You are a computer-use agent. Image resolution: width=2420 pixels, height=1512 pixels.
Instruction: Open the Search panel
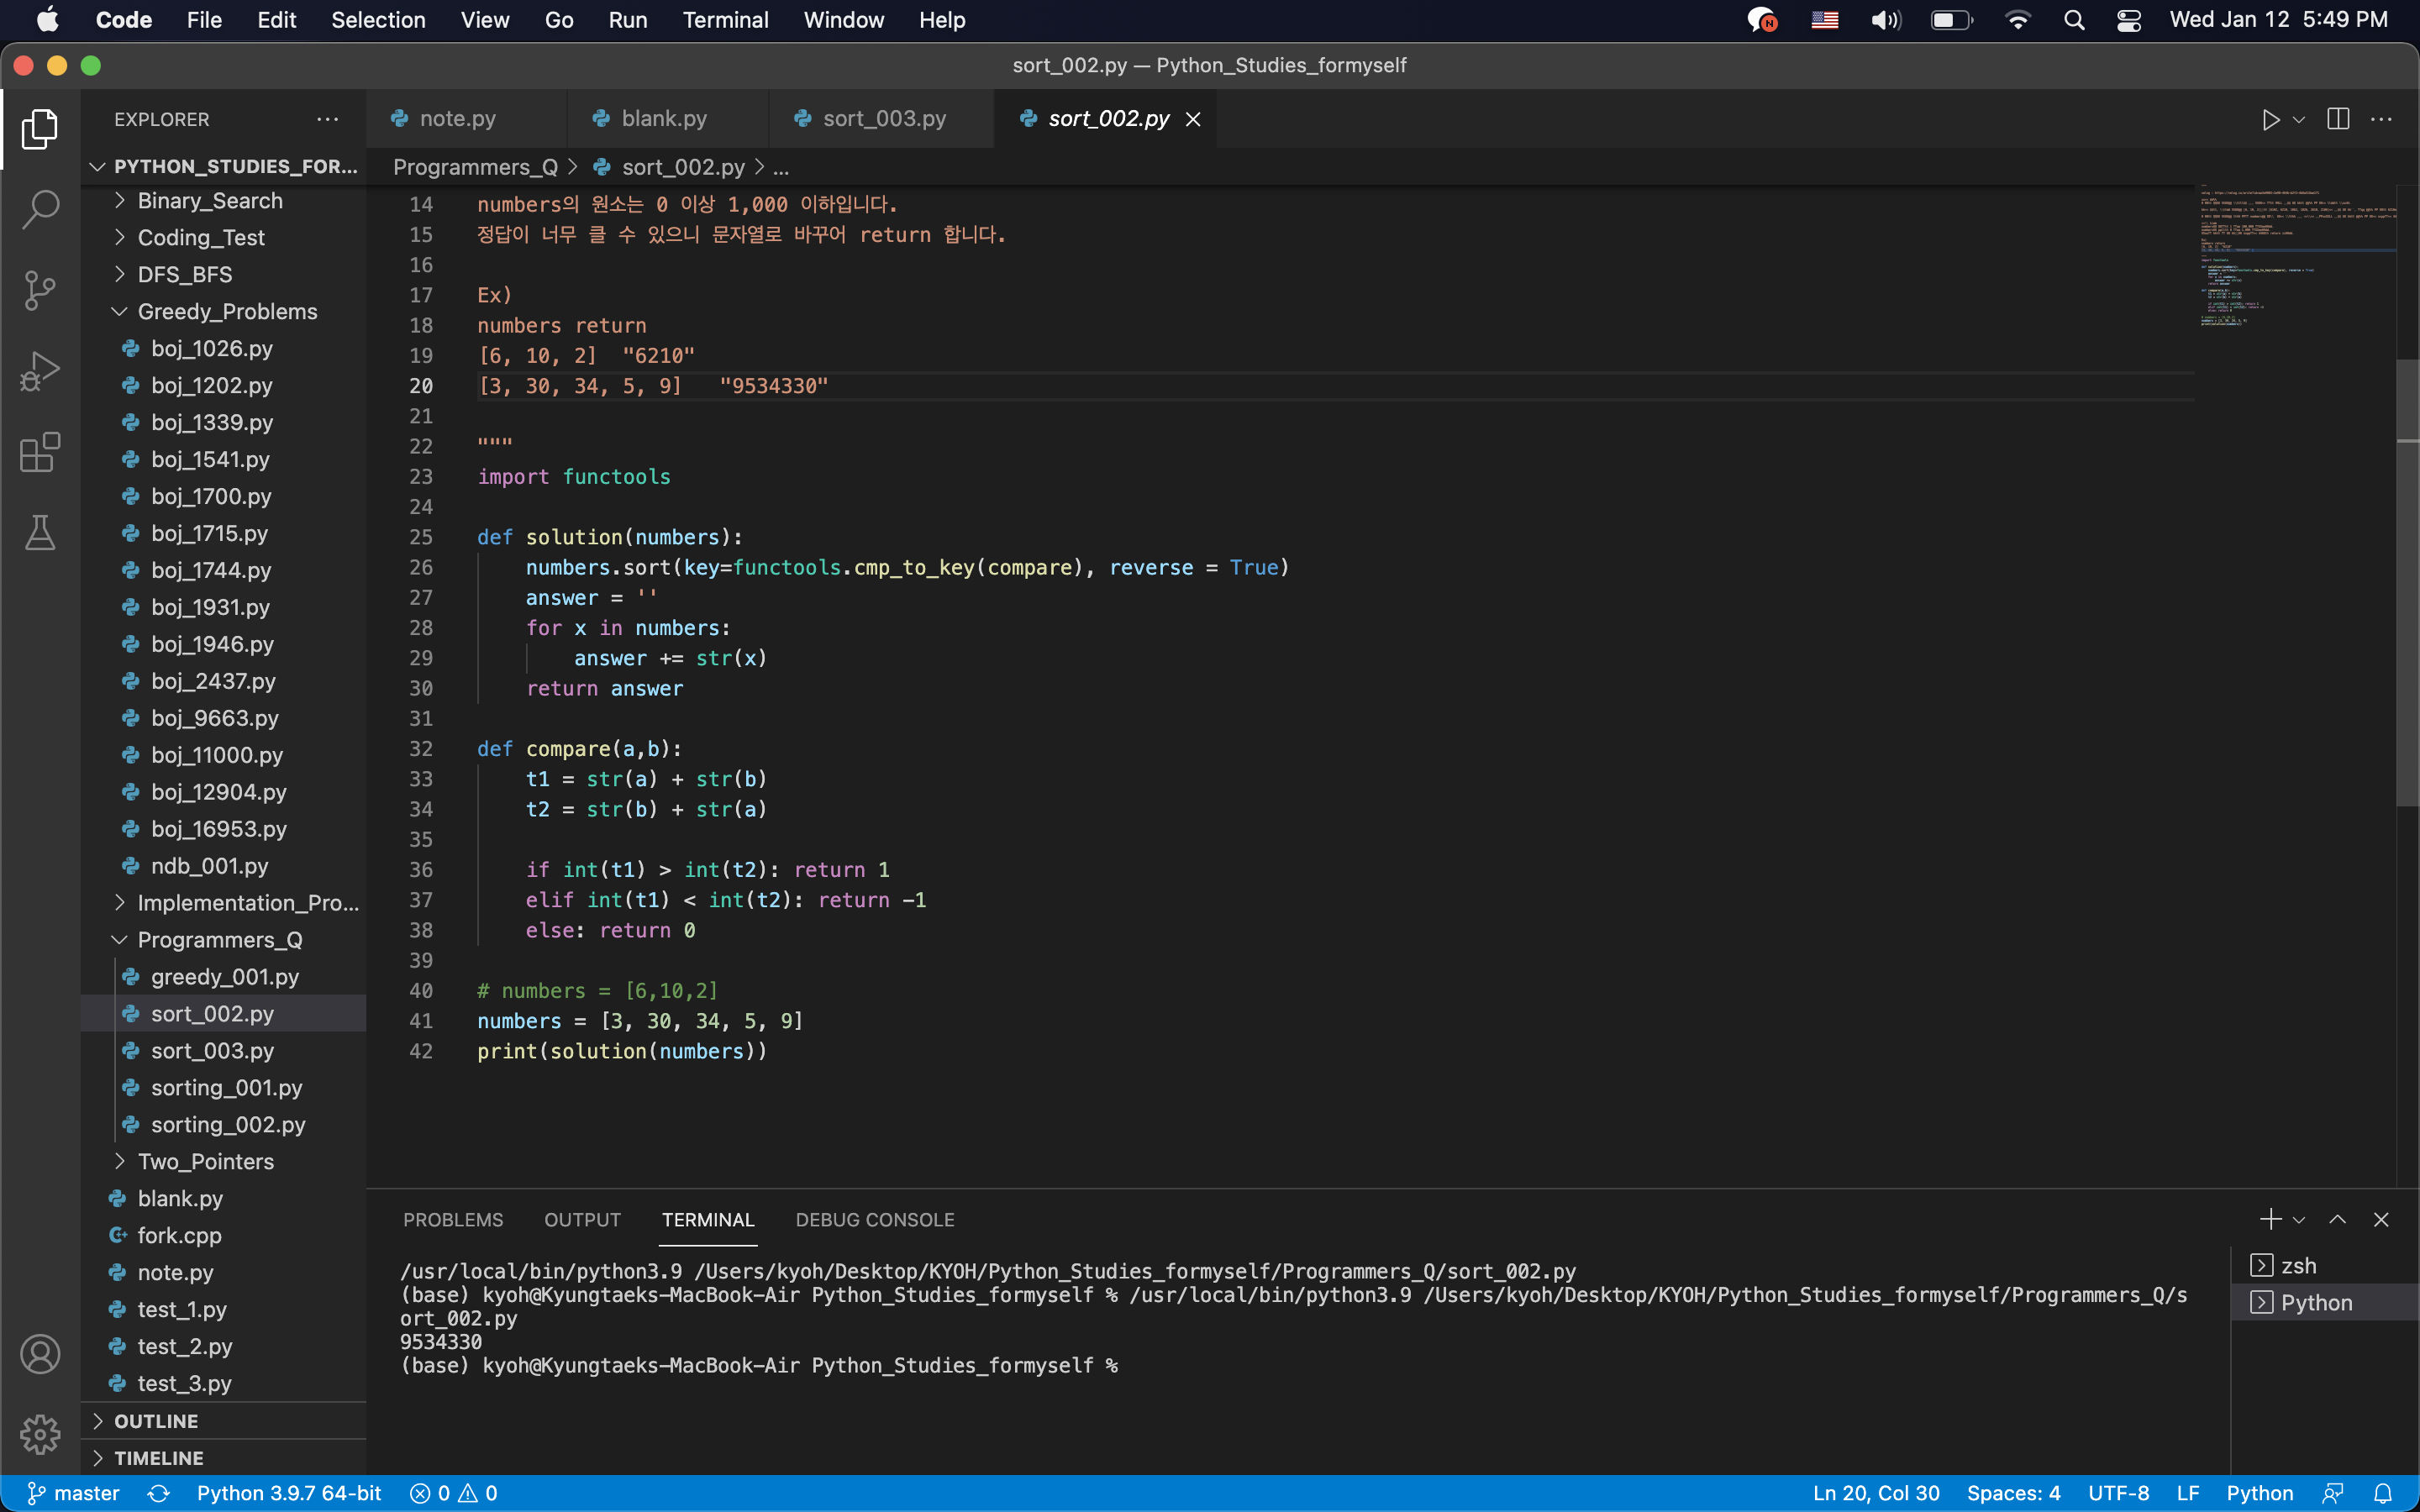(40, 208)
